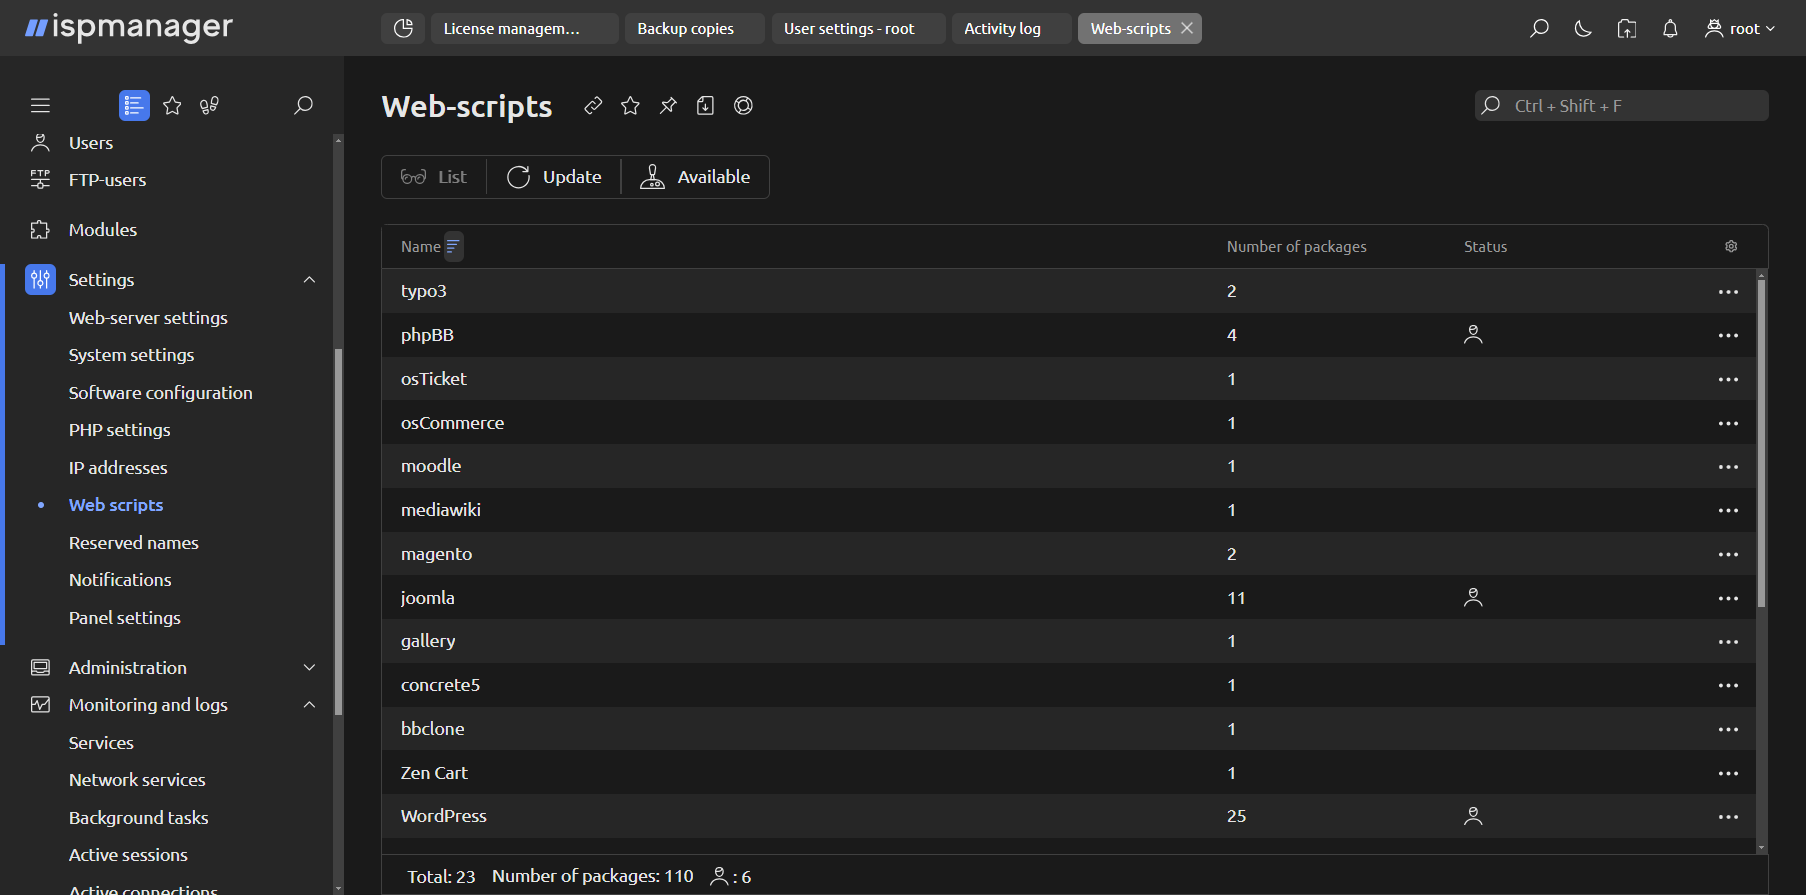Click the global search magnifier icon

1539,29
